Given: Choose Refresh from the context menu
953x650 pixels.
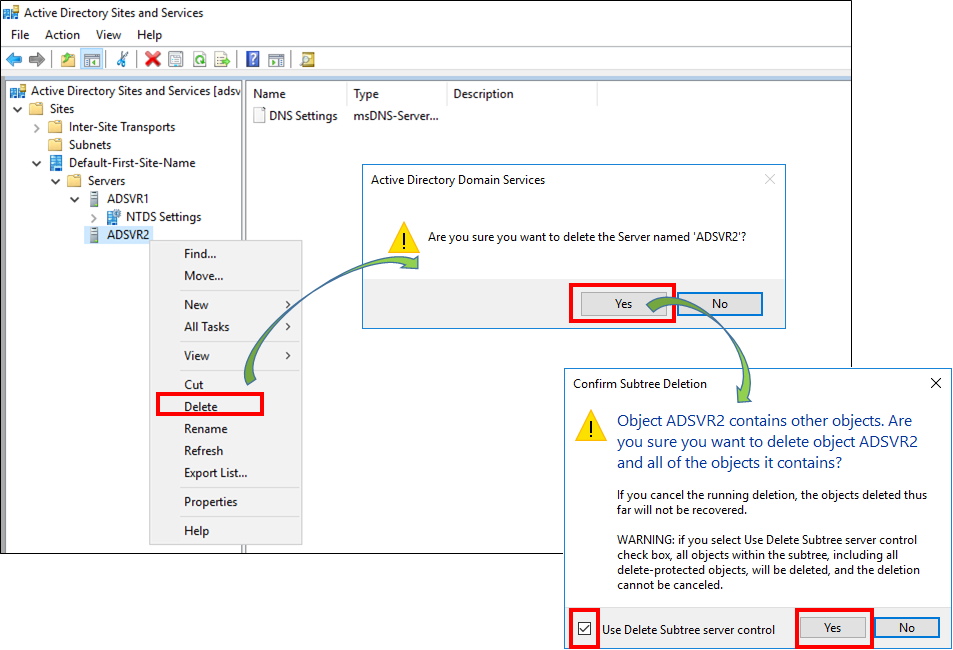Looking at the screenshot, I should 225,451.
